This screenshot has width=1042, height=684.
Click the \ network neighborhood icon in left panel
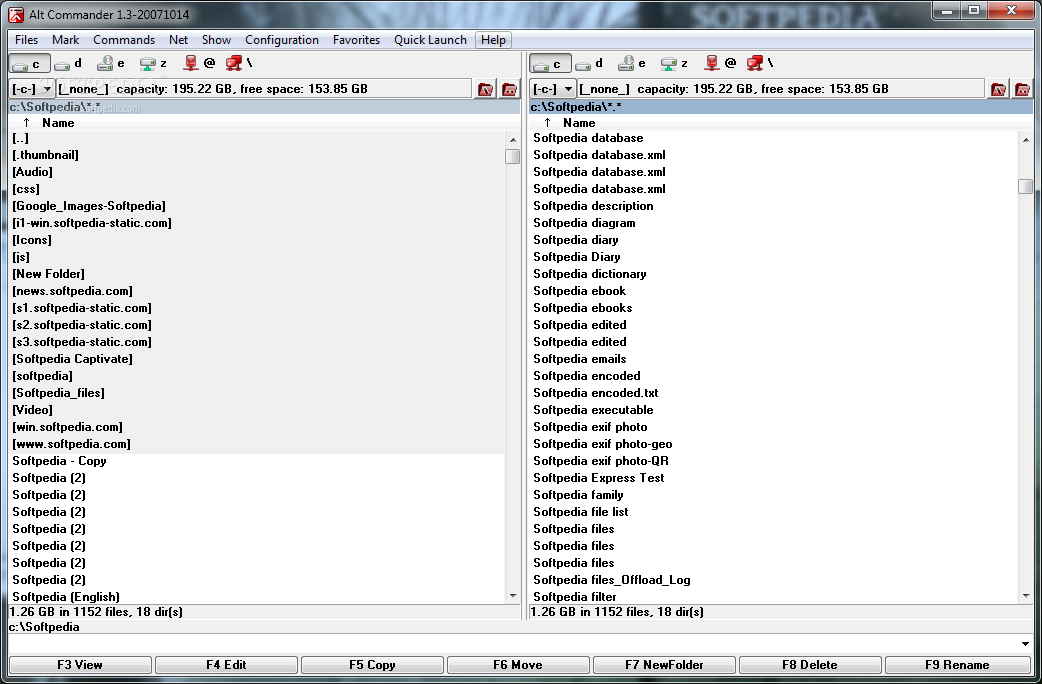(x=239, y=63)
